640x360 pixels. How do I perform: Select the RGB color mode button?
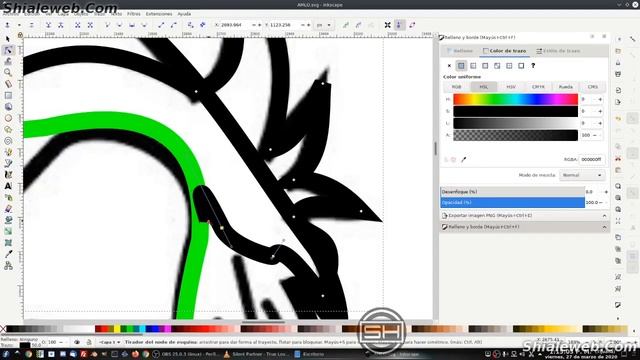(x=456, y=87)
